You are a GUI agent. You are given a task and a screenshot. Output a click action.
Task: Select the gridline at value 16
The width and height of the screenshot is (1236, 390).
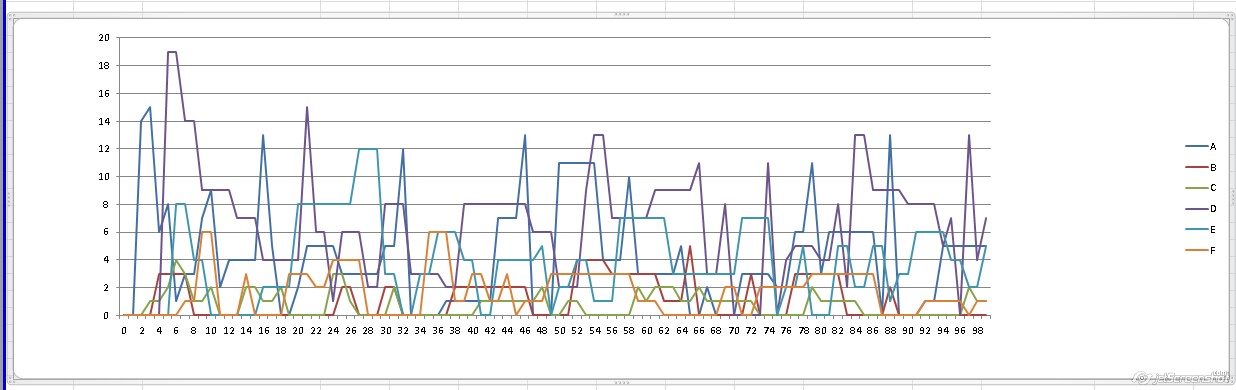pos(555,94)
